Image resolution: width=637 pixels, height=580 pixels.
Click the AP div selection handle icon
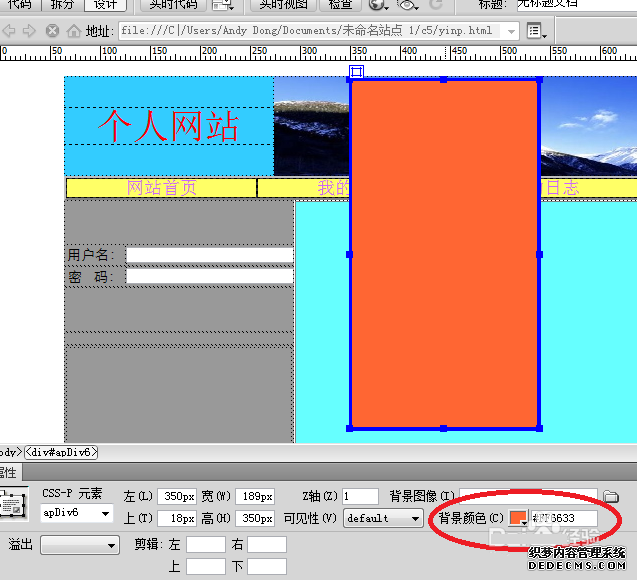click(x=356, y=71)
